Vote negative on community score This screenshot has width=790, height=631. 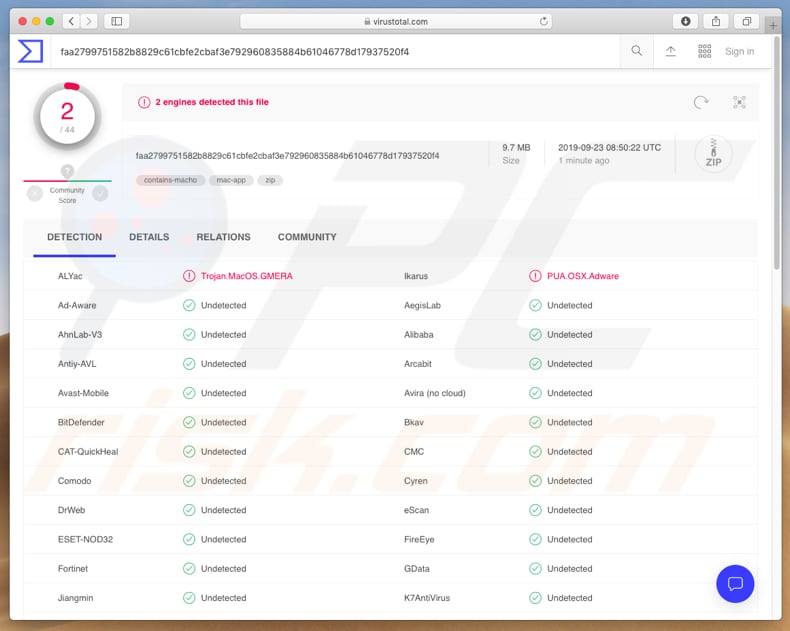35,194
